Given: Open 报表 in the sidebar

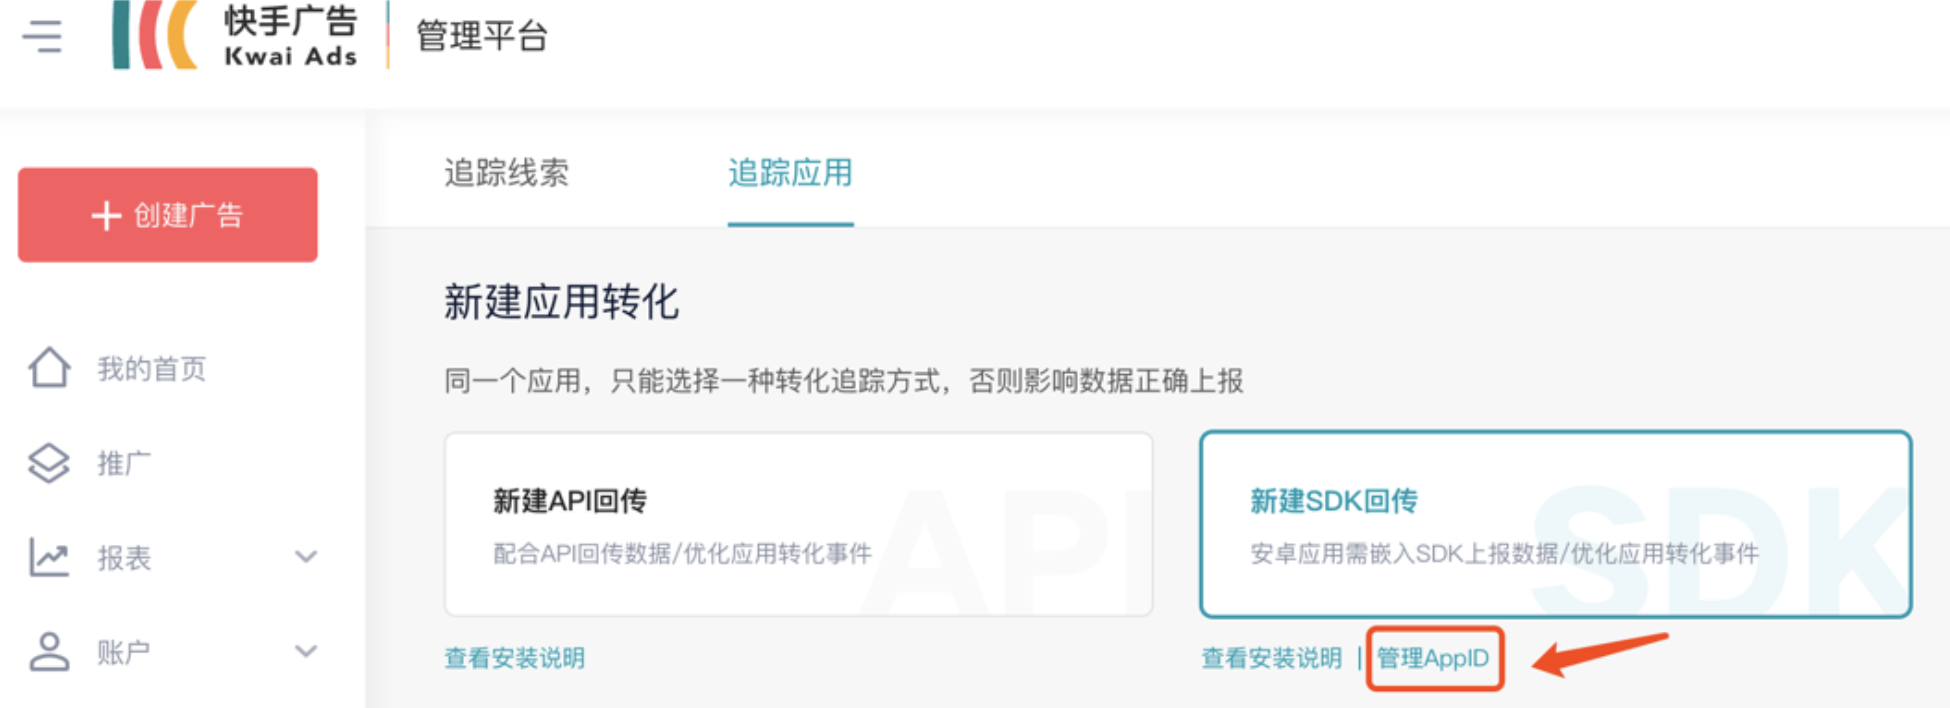Looking at the screenshot, I should [124, 558].
